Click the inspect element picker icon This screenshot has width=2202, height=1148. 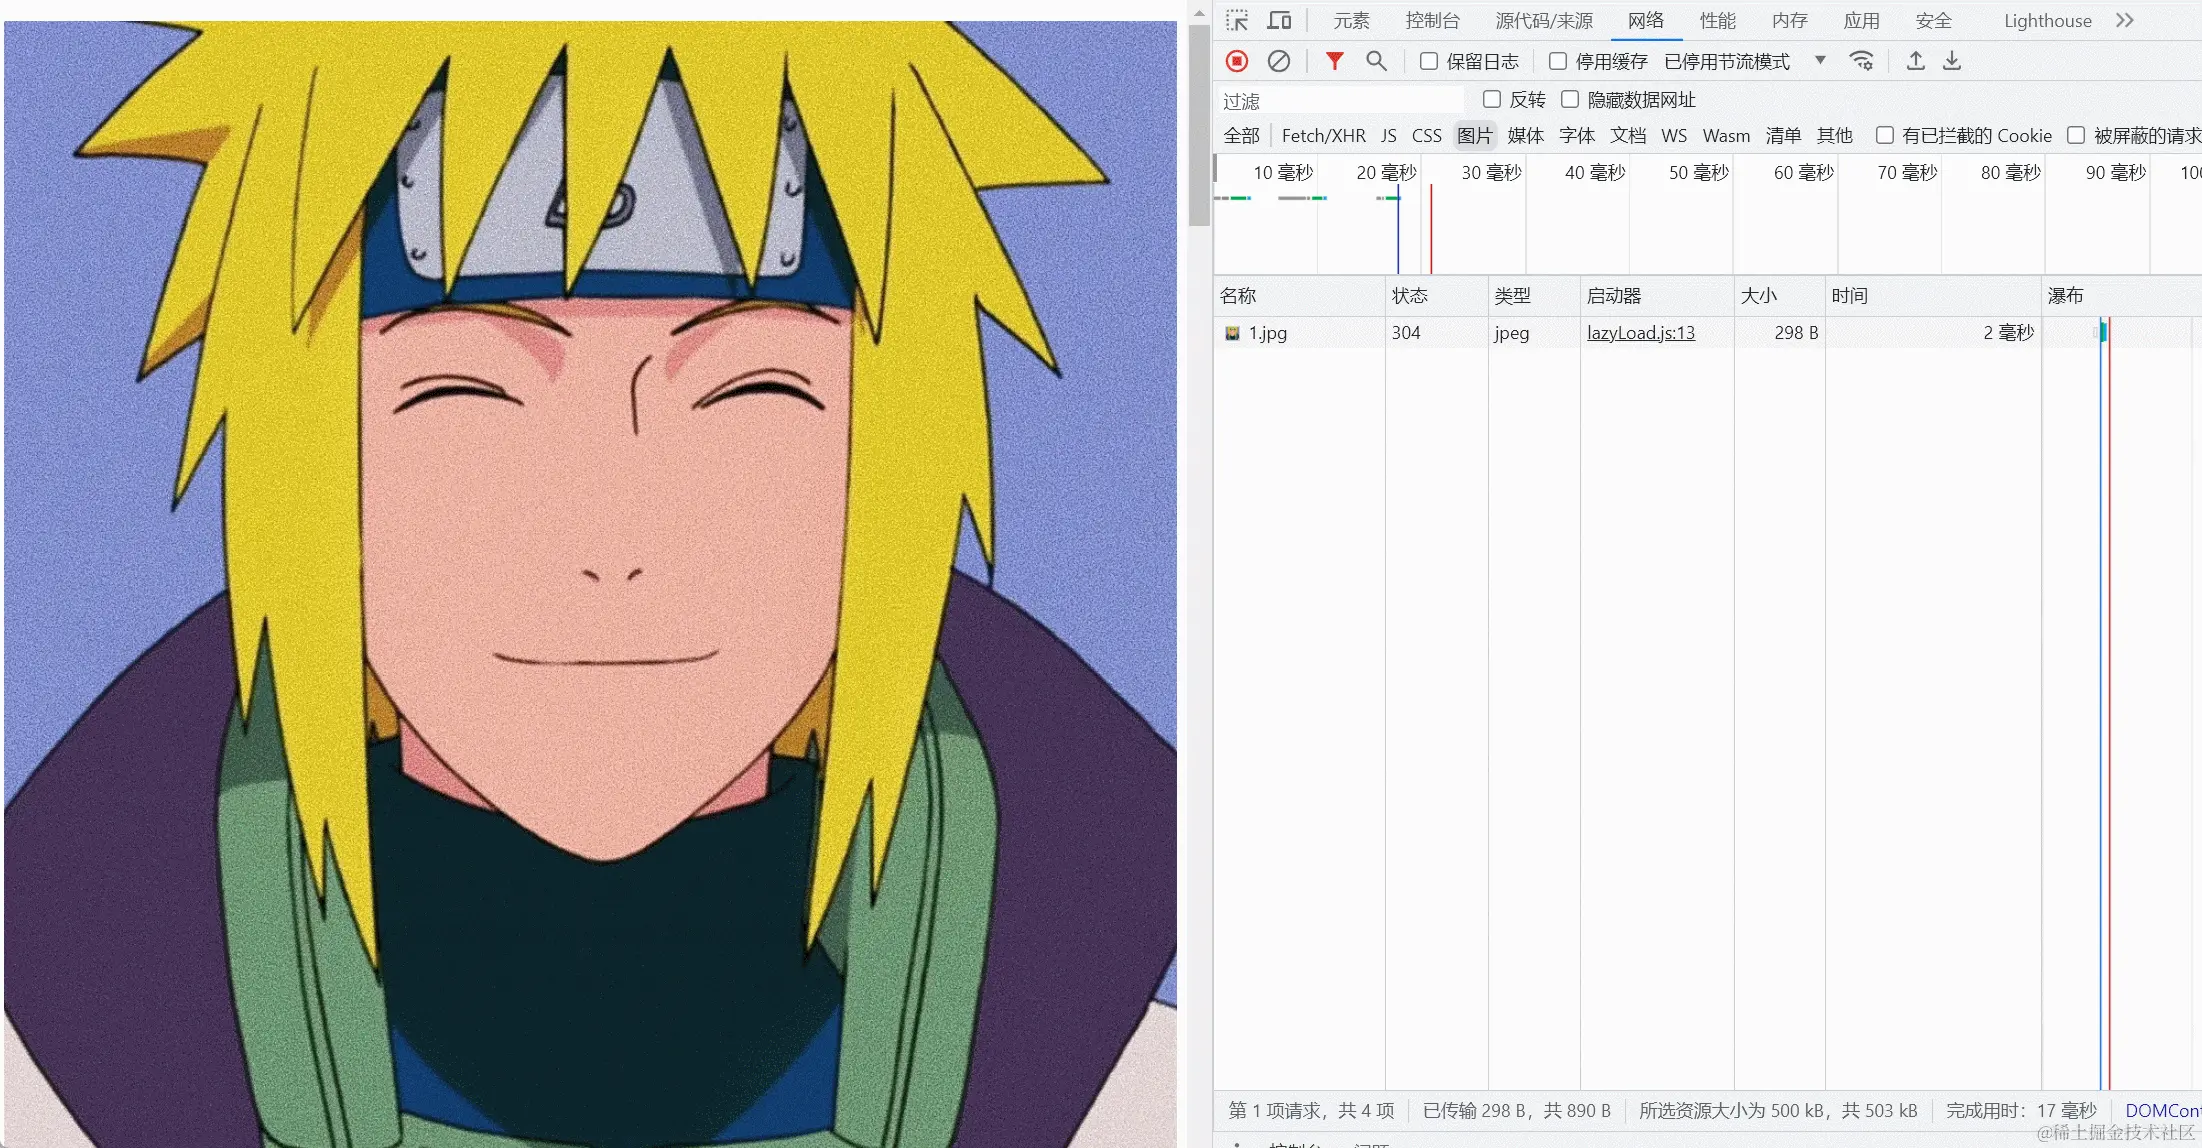pos(1237,21)
